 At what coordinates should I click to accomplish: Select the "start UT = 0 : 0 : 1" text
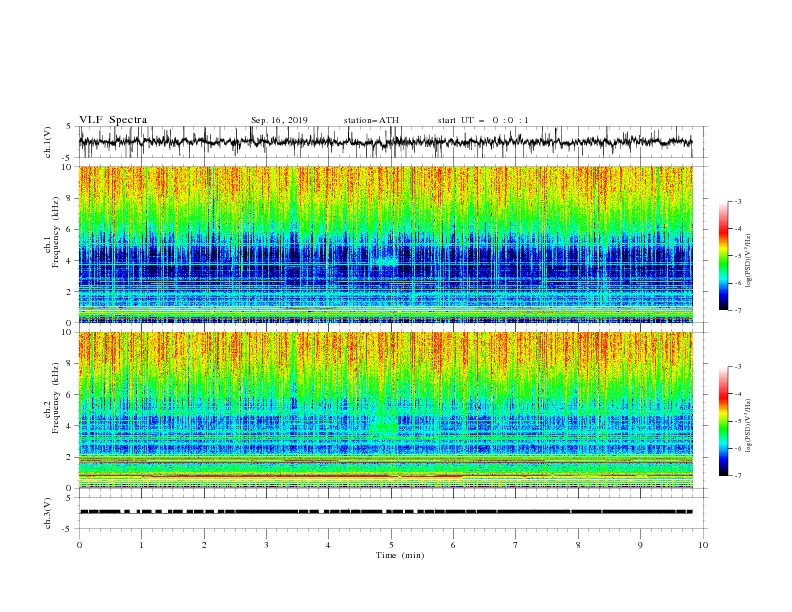pyautogui.click(x=483, y=120)
